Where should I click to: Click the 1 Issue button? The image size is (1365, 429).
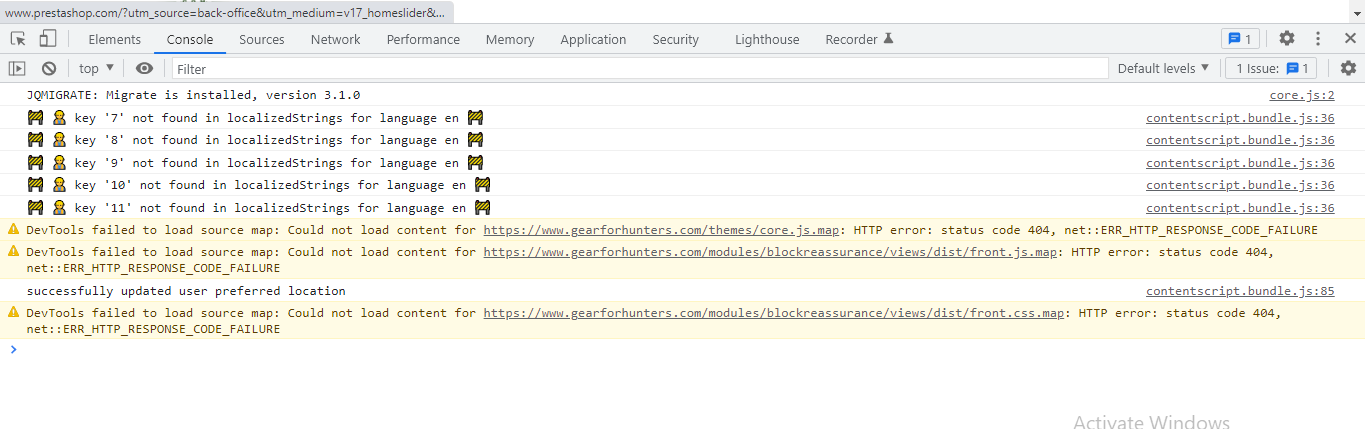click(1273, 68)
